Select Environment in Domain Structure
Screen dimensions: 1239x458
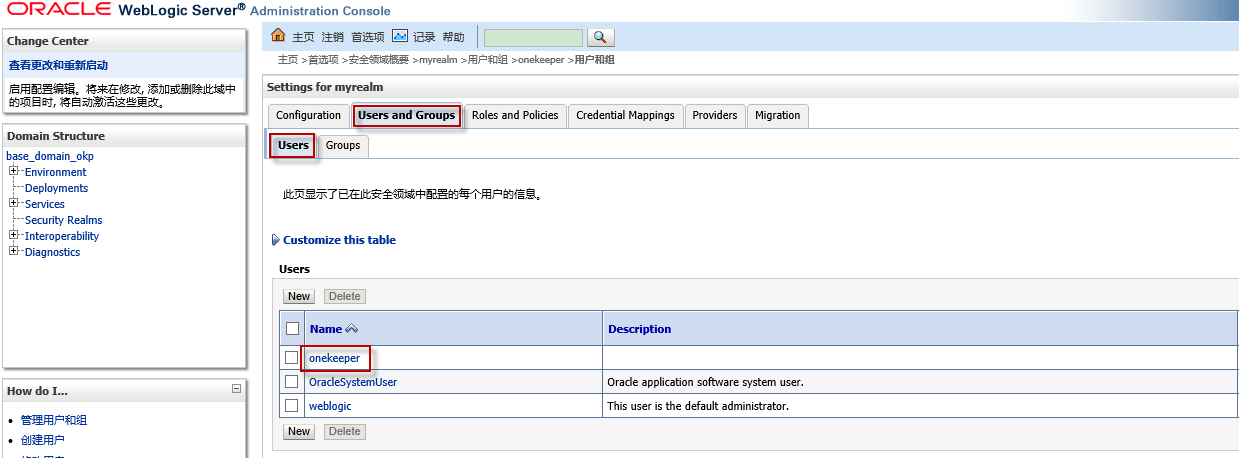pos(55,172)
